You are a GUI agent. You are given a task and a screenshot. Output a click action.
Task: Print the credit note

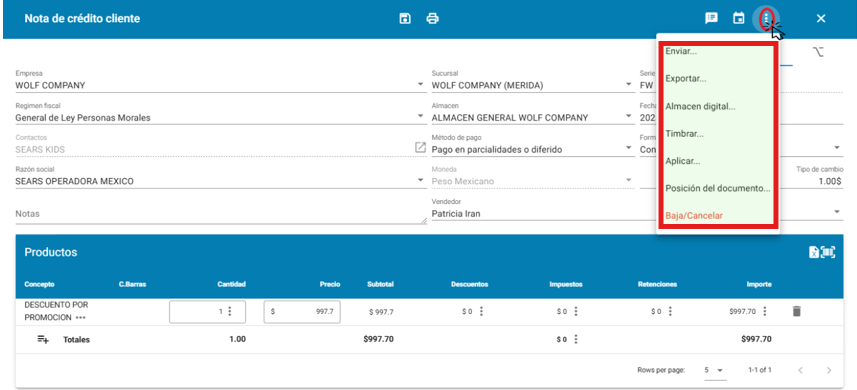click(432, 19)
